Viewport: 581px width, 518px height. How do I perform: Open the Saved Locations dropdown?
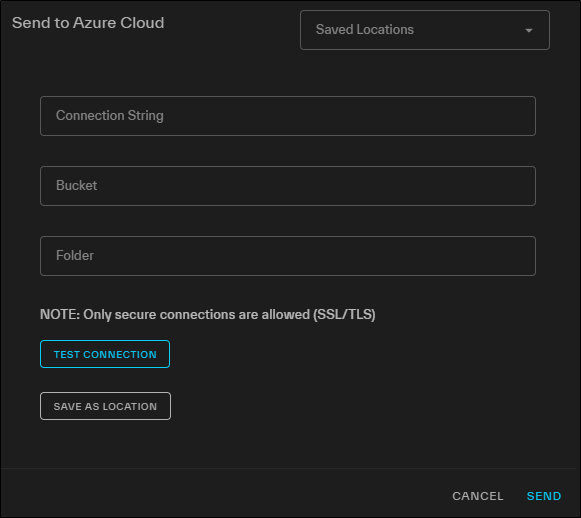[x=425, y=30]
